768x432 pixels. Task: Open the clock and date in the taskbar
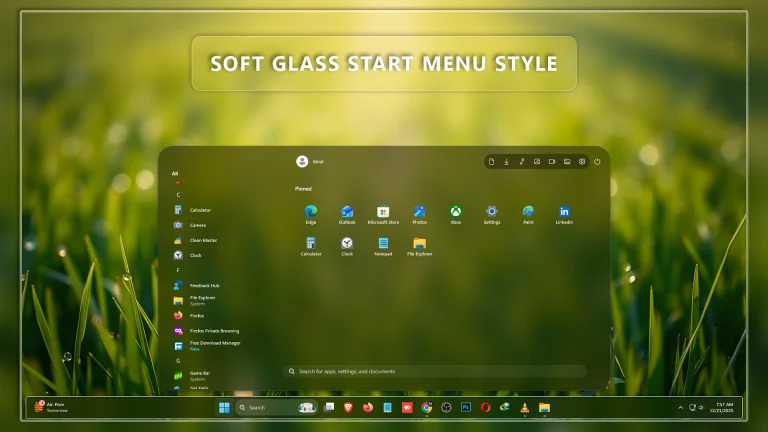coord(722,408)
